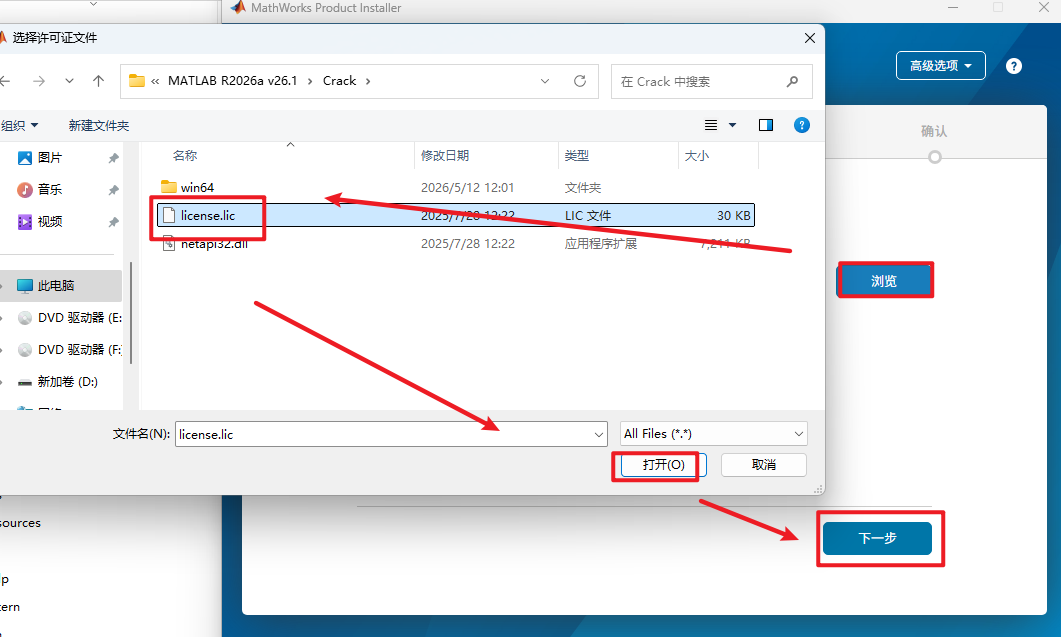Sort by 修改日期 column header
Viewport: 1061px width, 637px height.
(445, 156)
